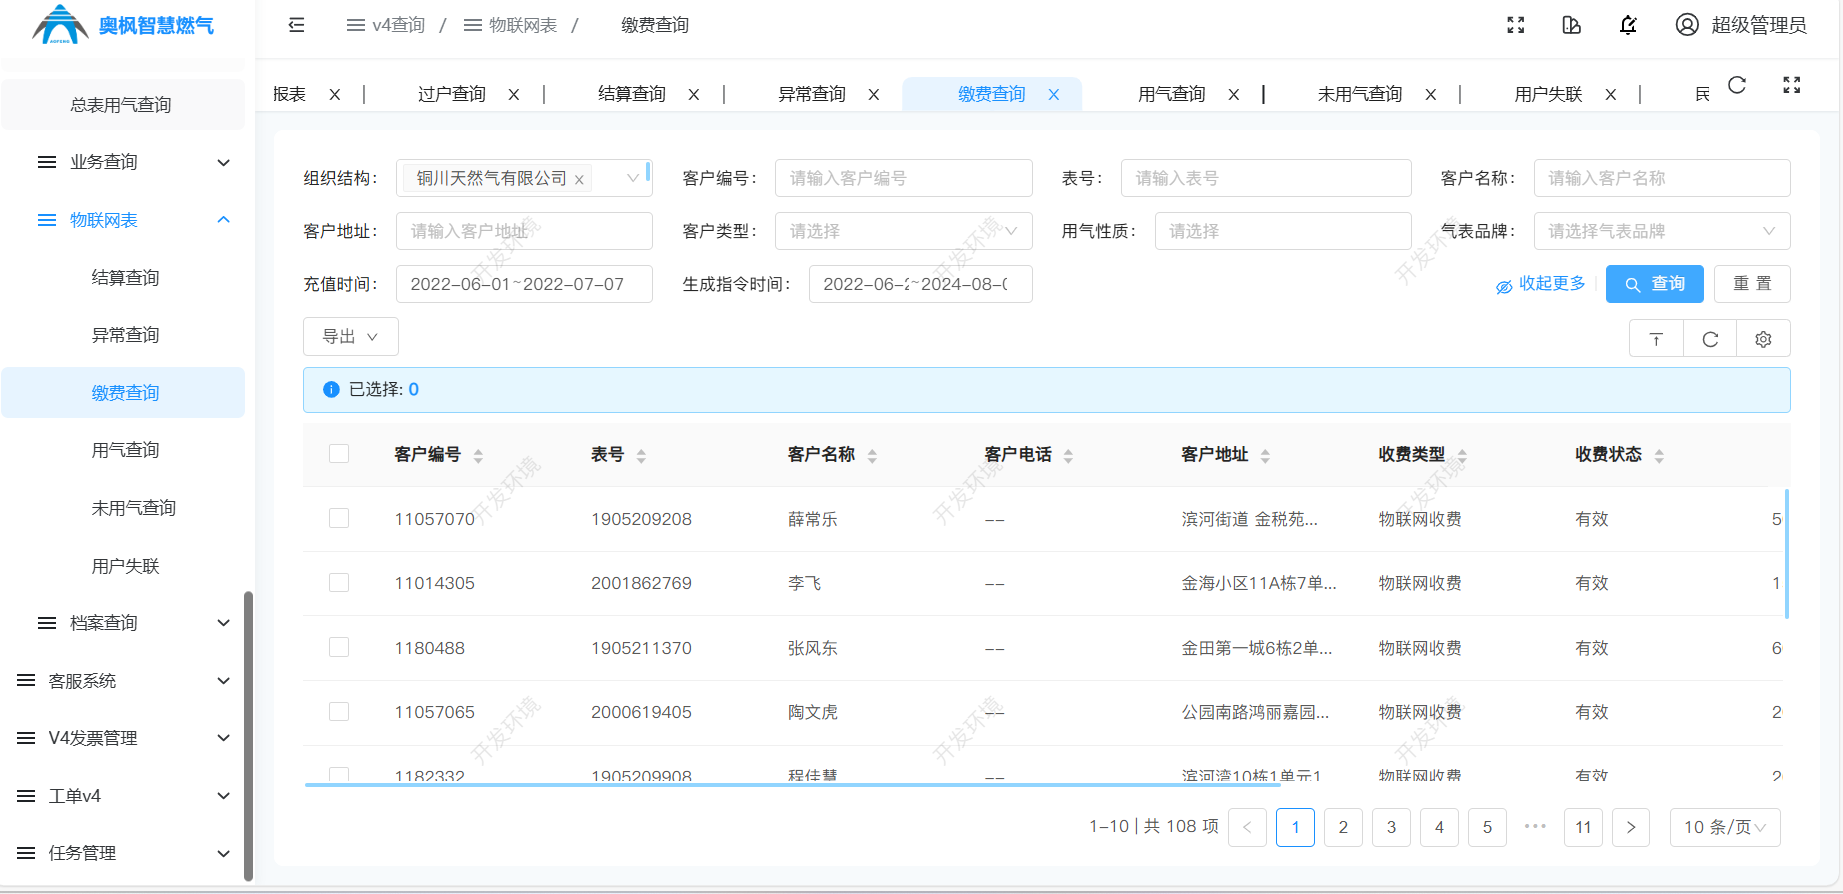
Task: Close the 用户失联 tab
Action: [1611, 94]
